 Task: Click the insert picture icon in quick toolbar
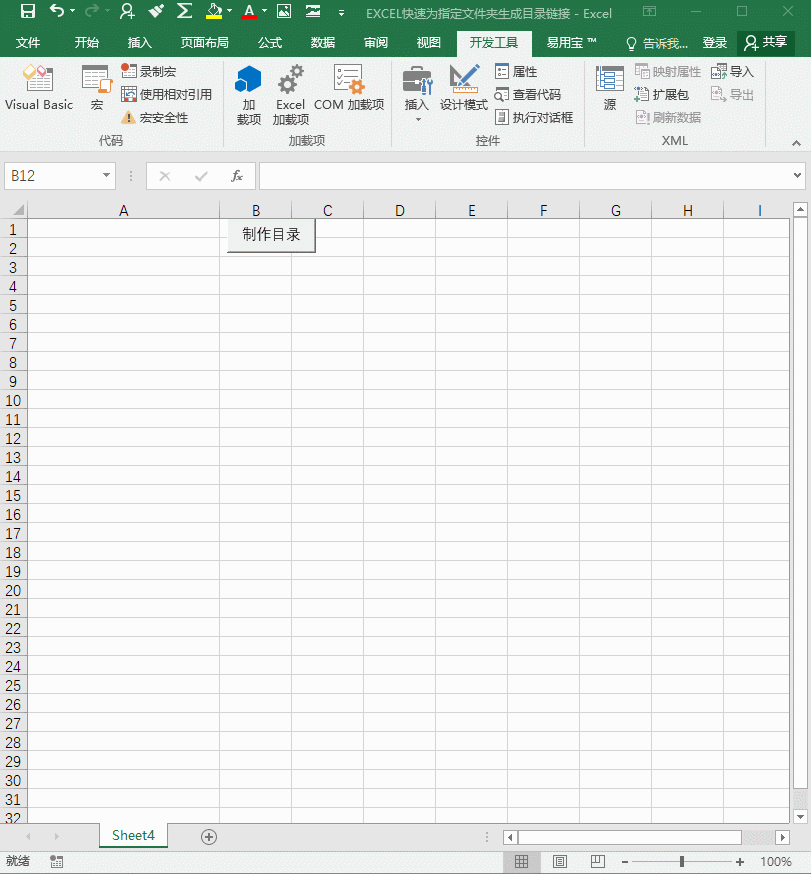pyautogui.click(x=284, y=11)
